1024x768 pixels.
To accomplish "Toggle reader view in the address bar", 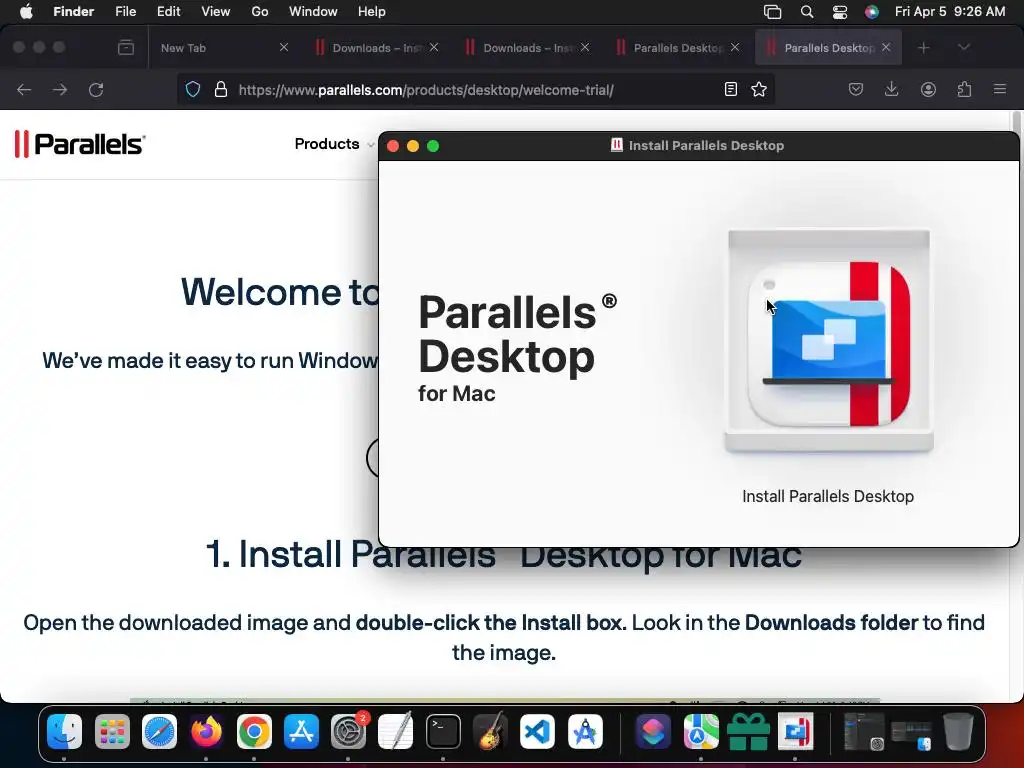I will click(x=731, y=89).
